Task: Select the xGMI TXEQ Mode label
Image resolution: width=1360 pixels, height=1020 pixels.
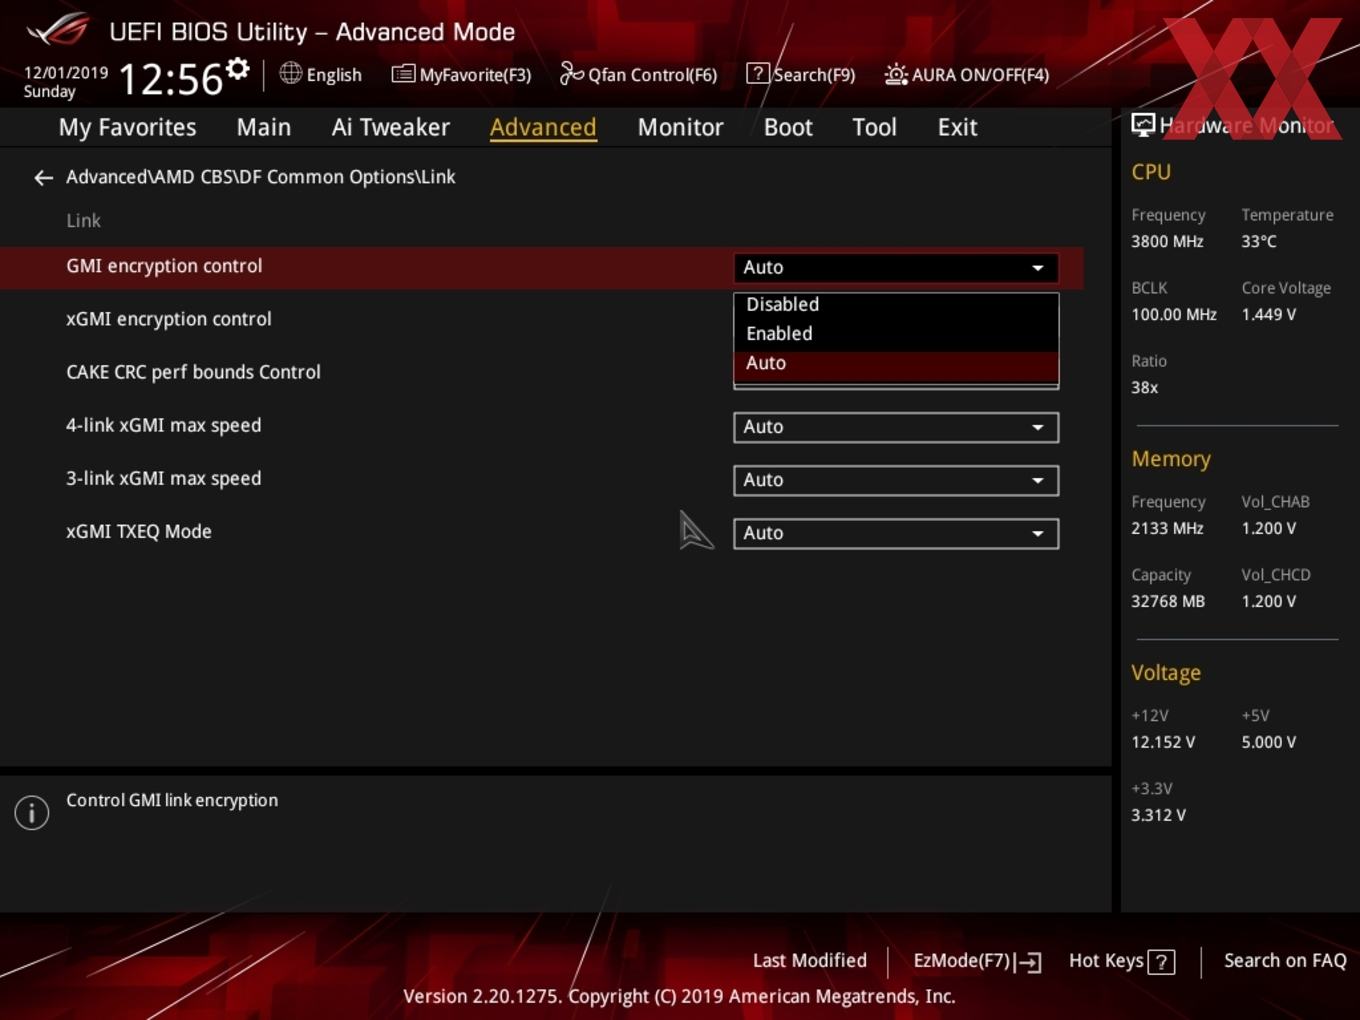Action: tap(139, 531)
